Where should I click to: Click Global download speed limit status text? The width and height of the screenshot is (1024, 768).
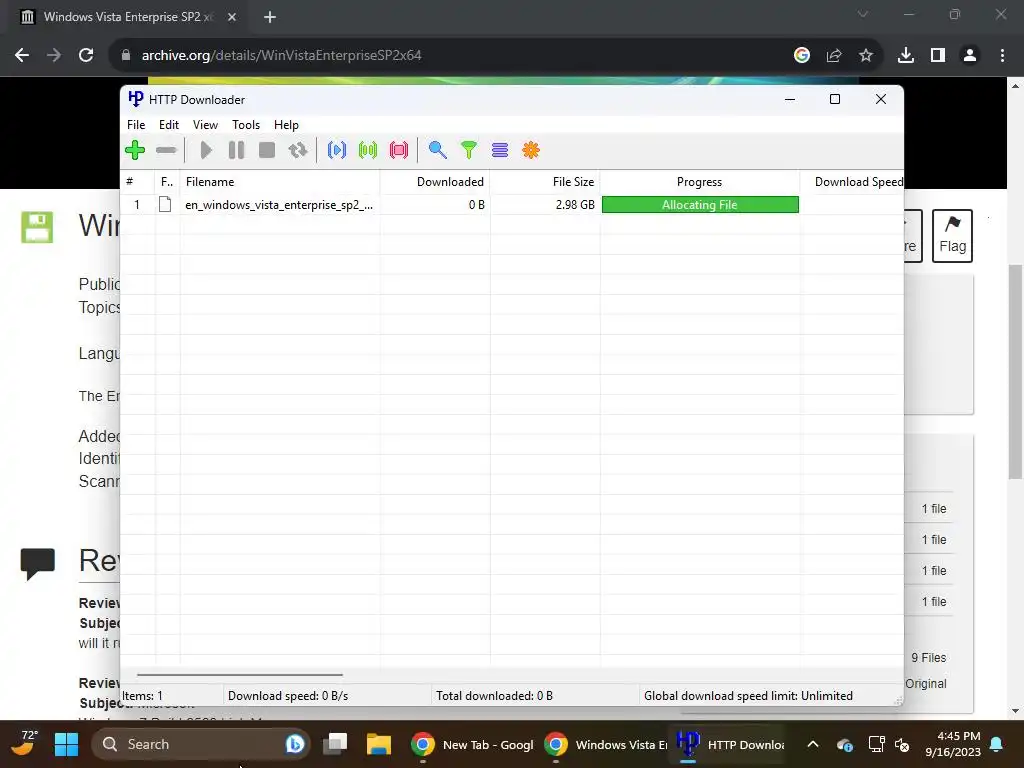tap(748, 696)
